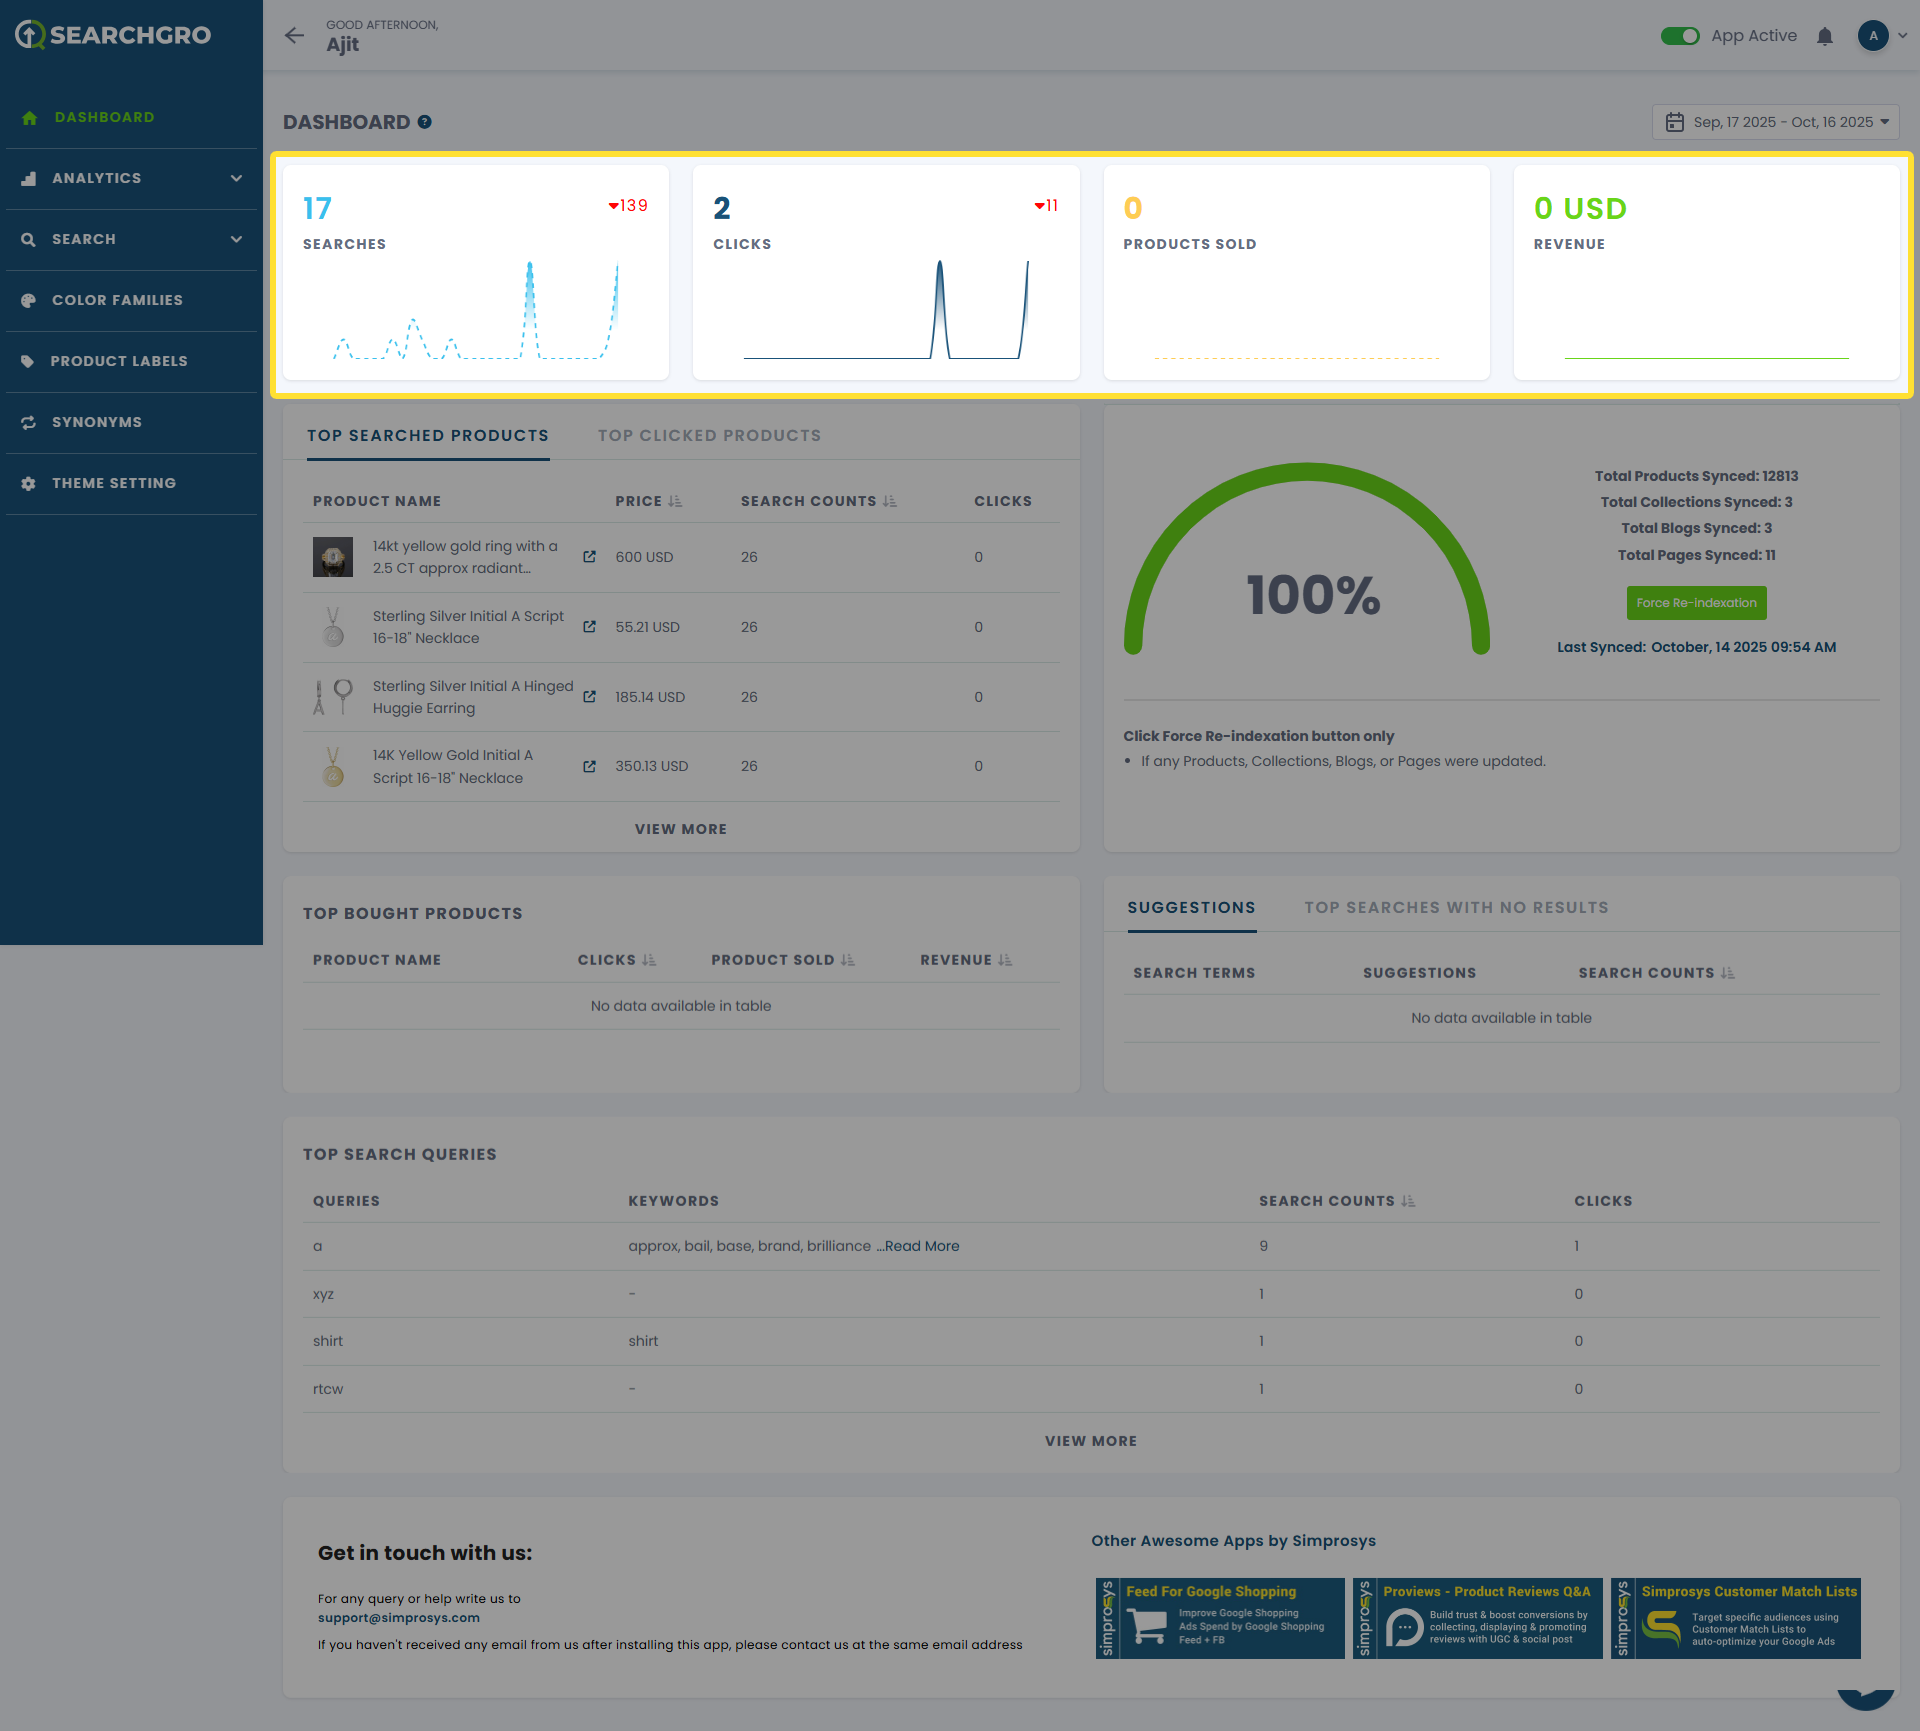This screenshot has height=1731, width=1920.
Task: Switch to Top Searches With No Results tab
Action: [x=1456, y=908]
